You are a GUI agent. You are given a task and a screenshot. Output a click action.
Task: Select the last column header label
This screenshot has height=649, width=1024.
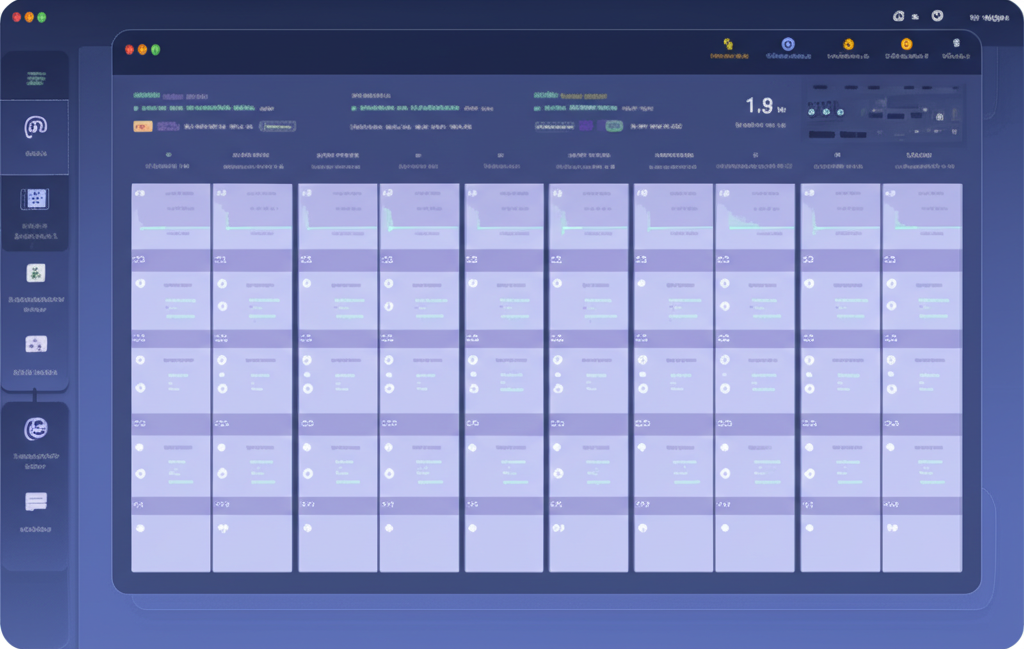tap(923, 161)
